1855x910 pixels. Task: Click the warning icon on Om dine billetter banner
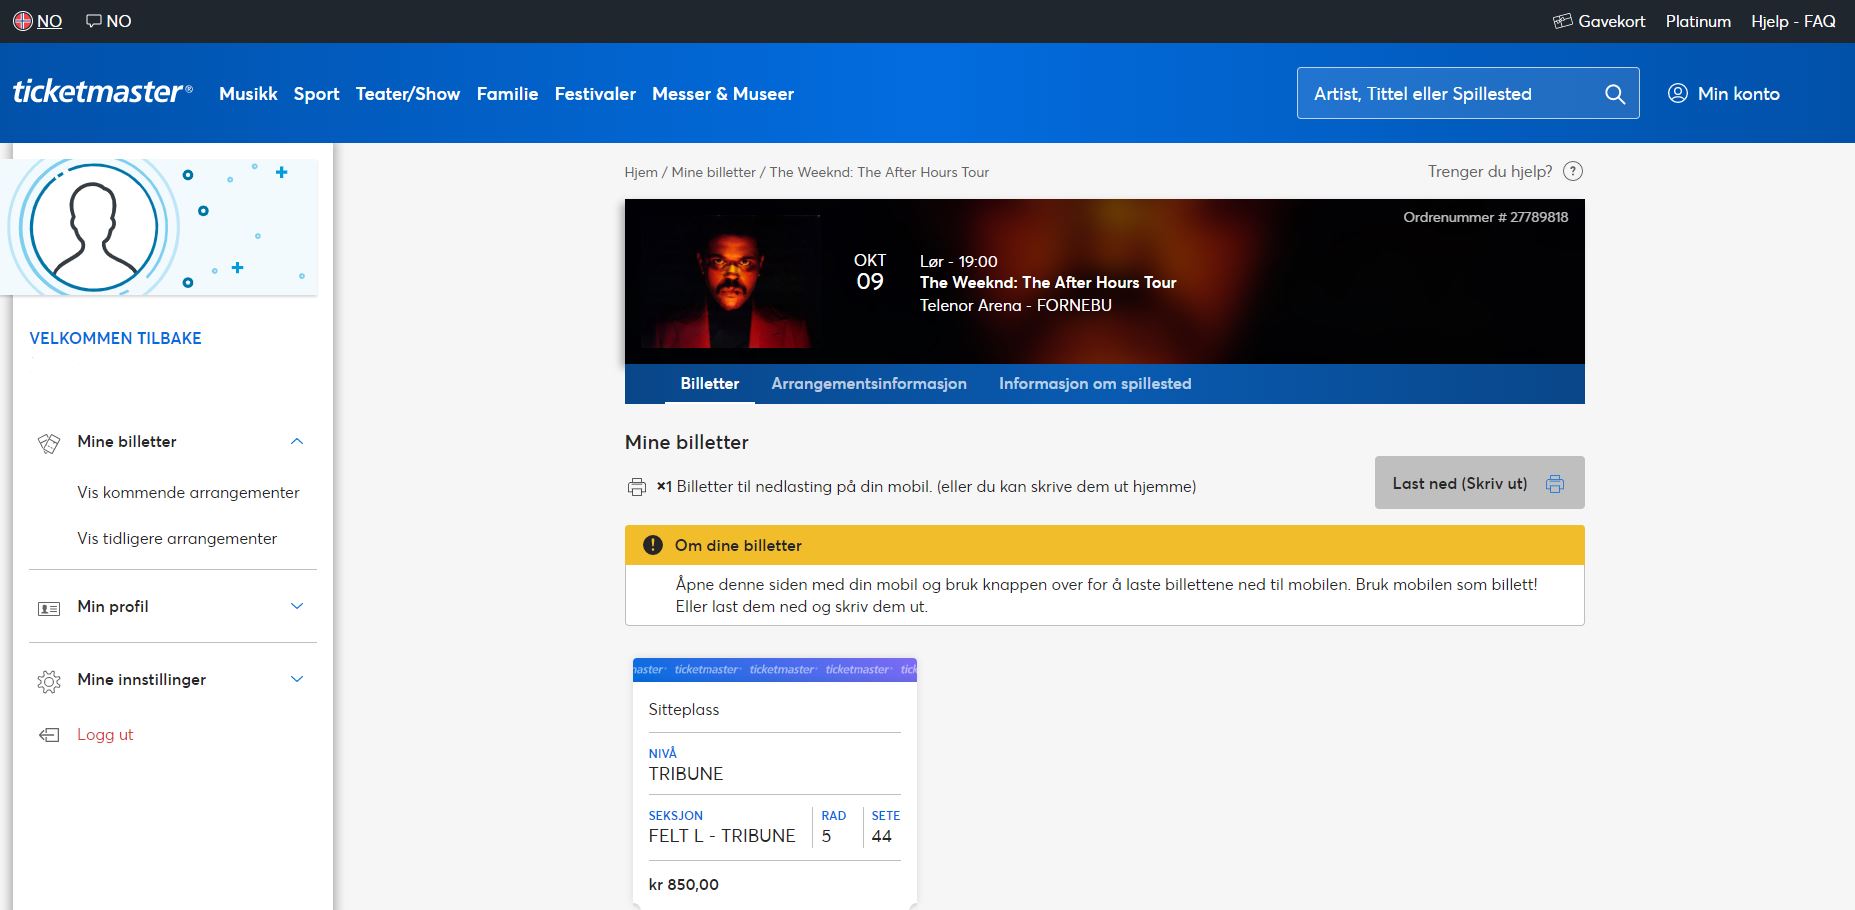click(651, 545)
